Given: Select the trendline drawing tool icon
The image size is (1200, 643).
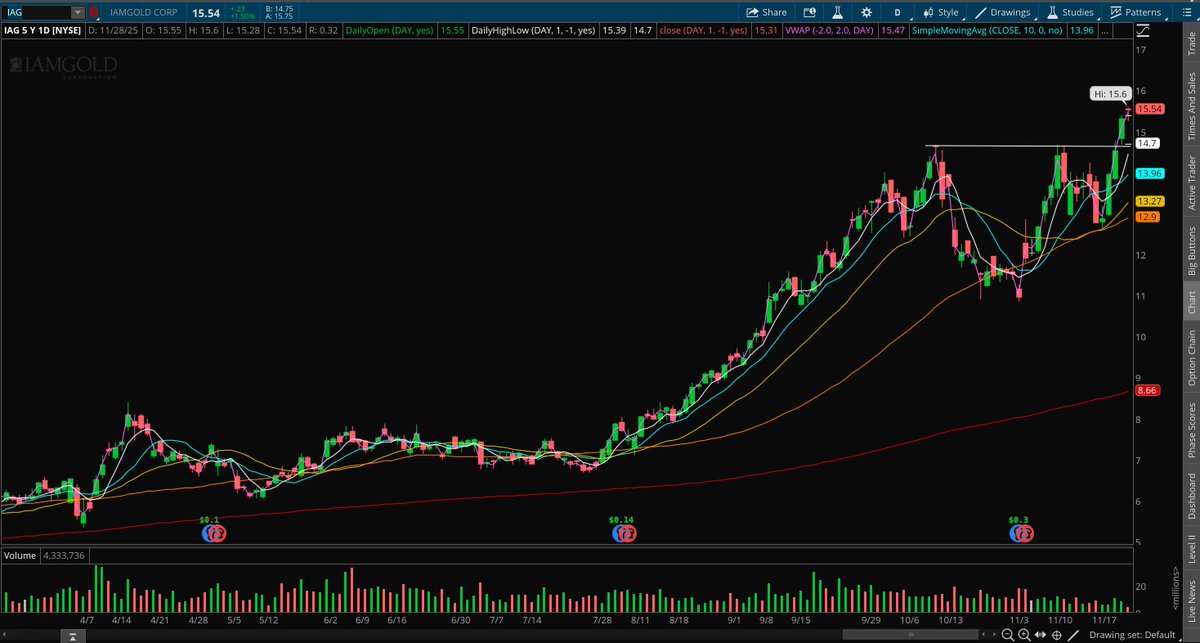Looking at the screenshot, I should (x=1074, y=635).
